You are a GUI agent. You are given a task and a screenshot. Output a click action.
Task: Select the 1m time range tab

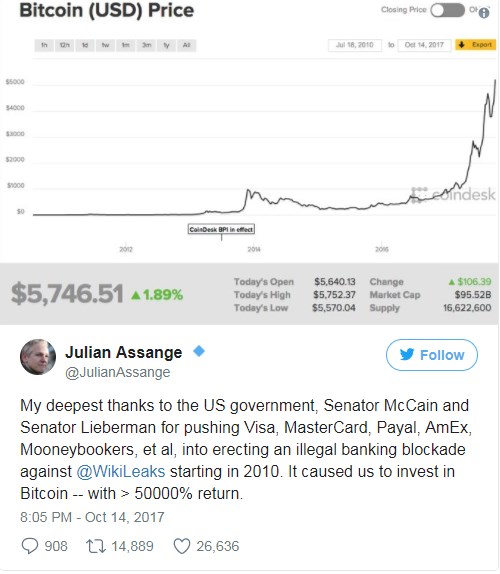(x=126, y=45)
